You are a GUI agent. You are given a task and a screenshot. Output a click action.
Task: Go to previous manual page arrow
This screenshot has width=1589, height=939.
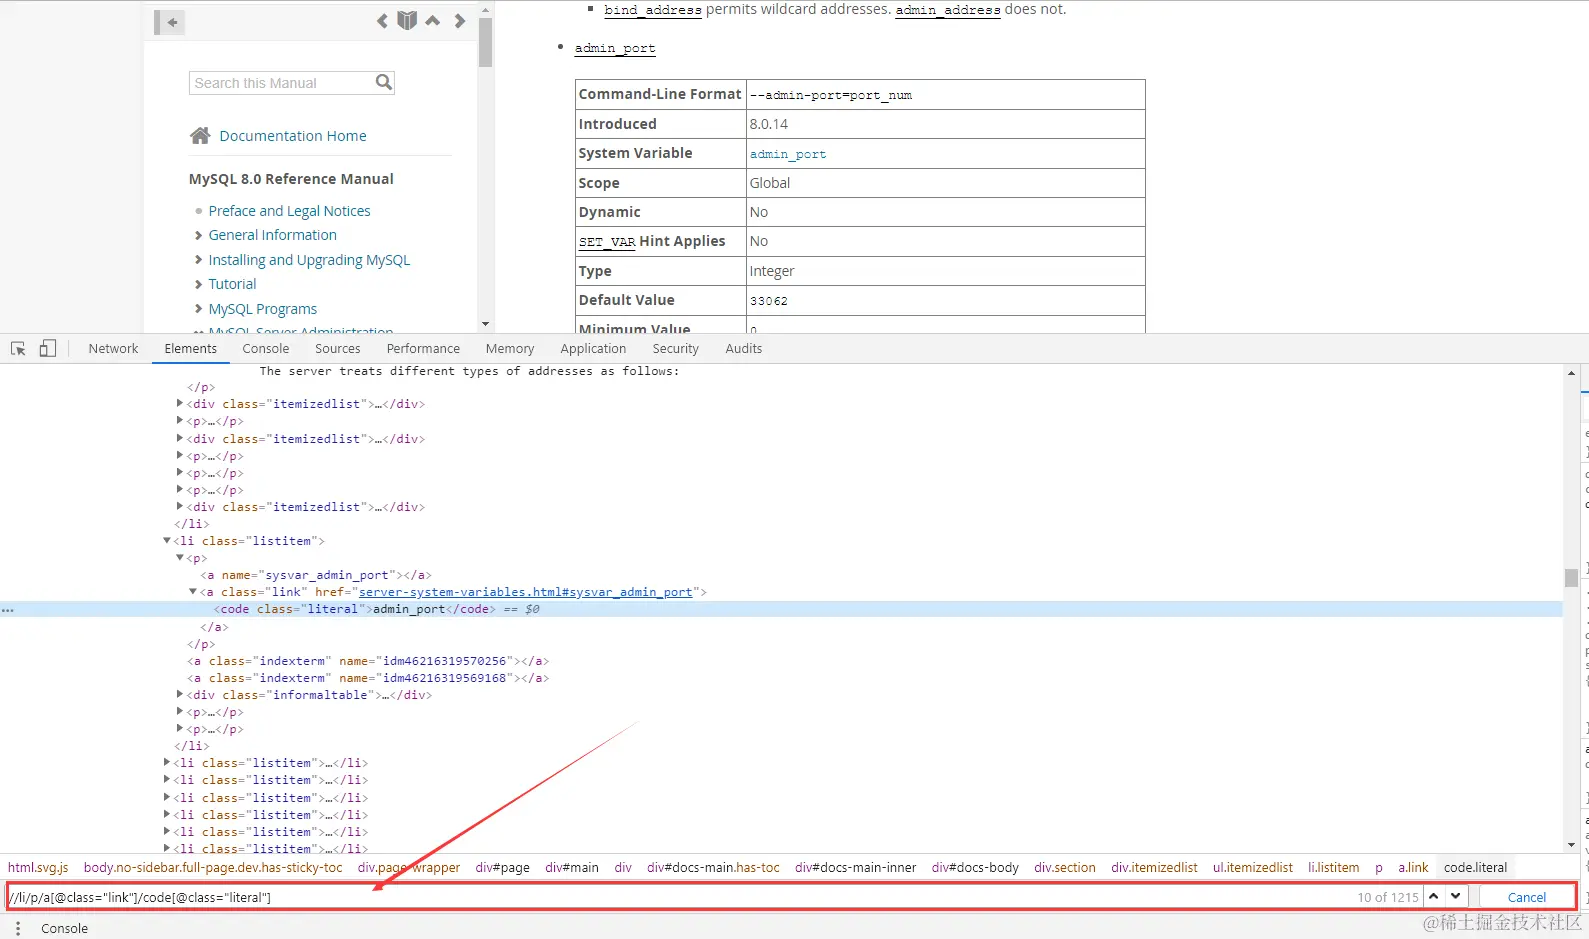[382, 21]
